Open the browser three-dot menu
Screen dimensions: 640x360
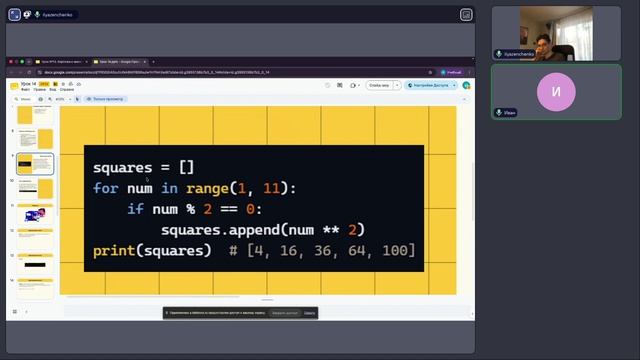pyautogui.click(x=469, y=72)
